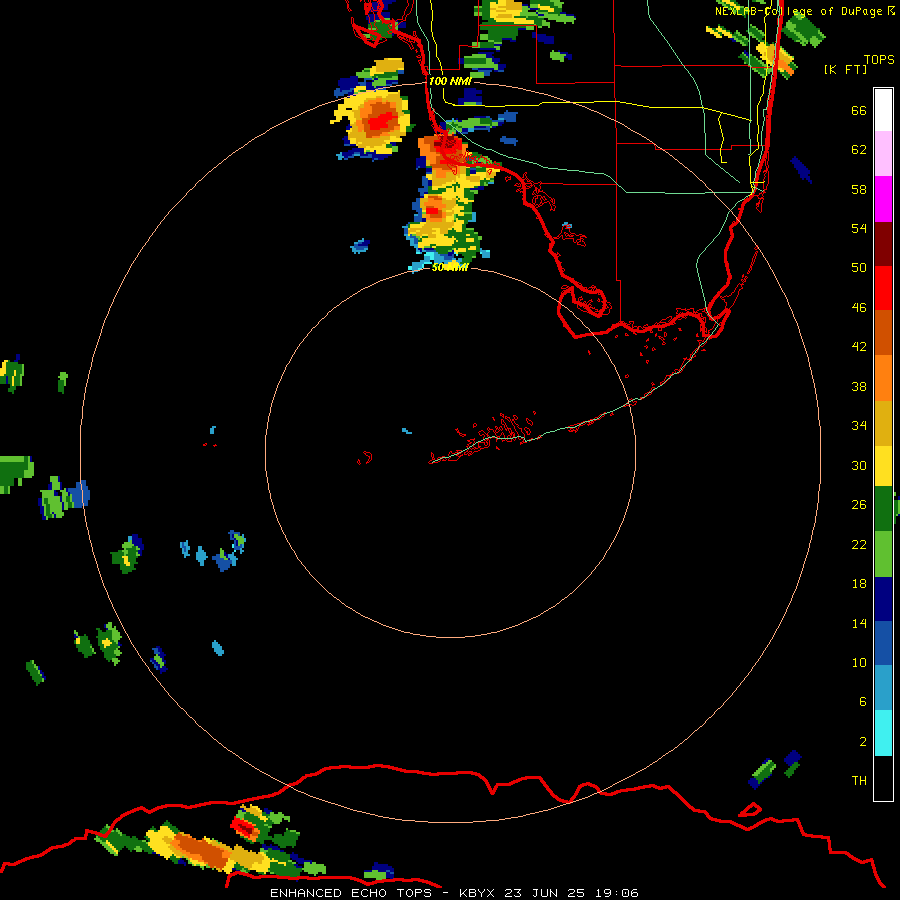Click the dark orange legend swatch

(x=883, y=332)
